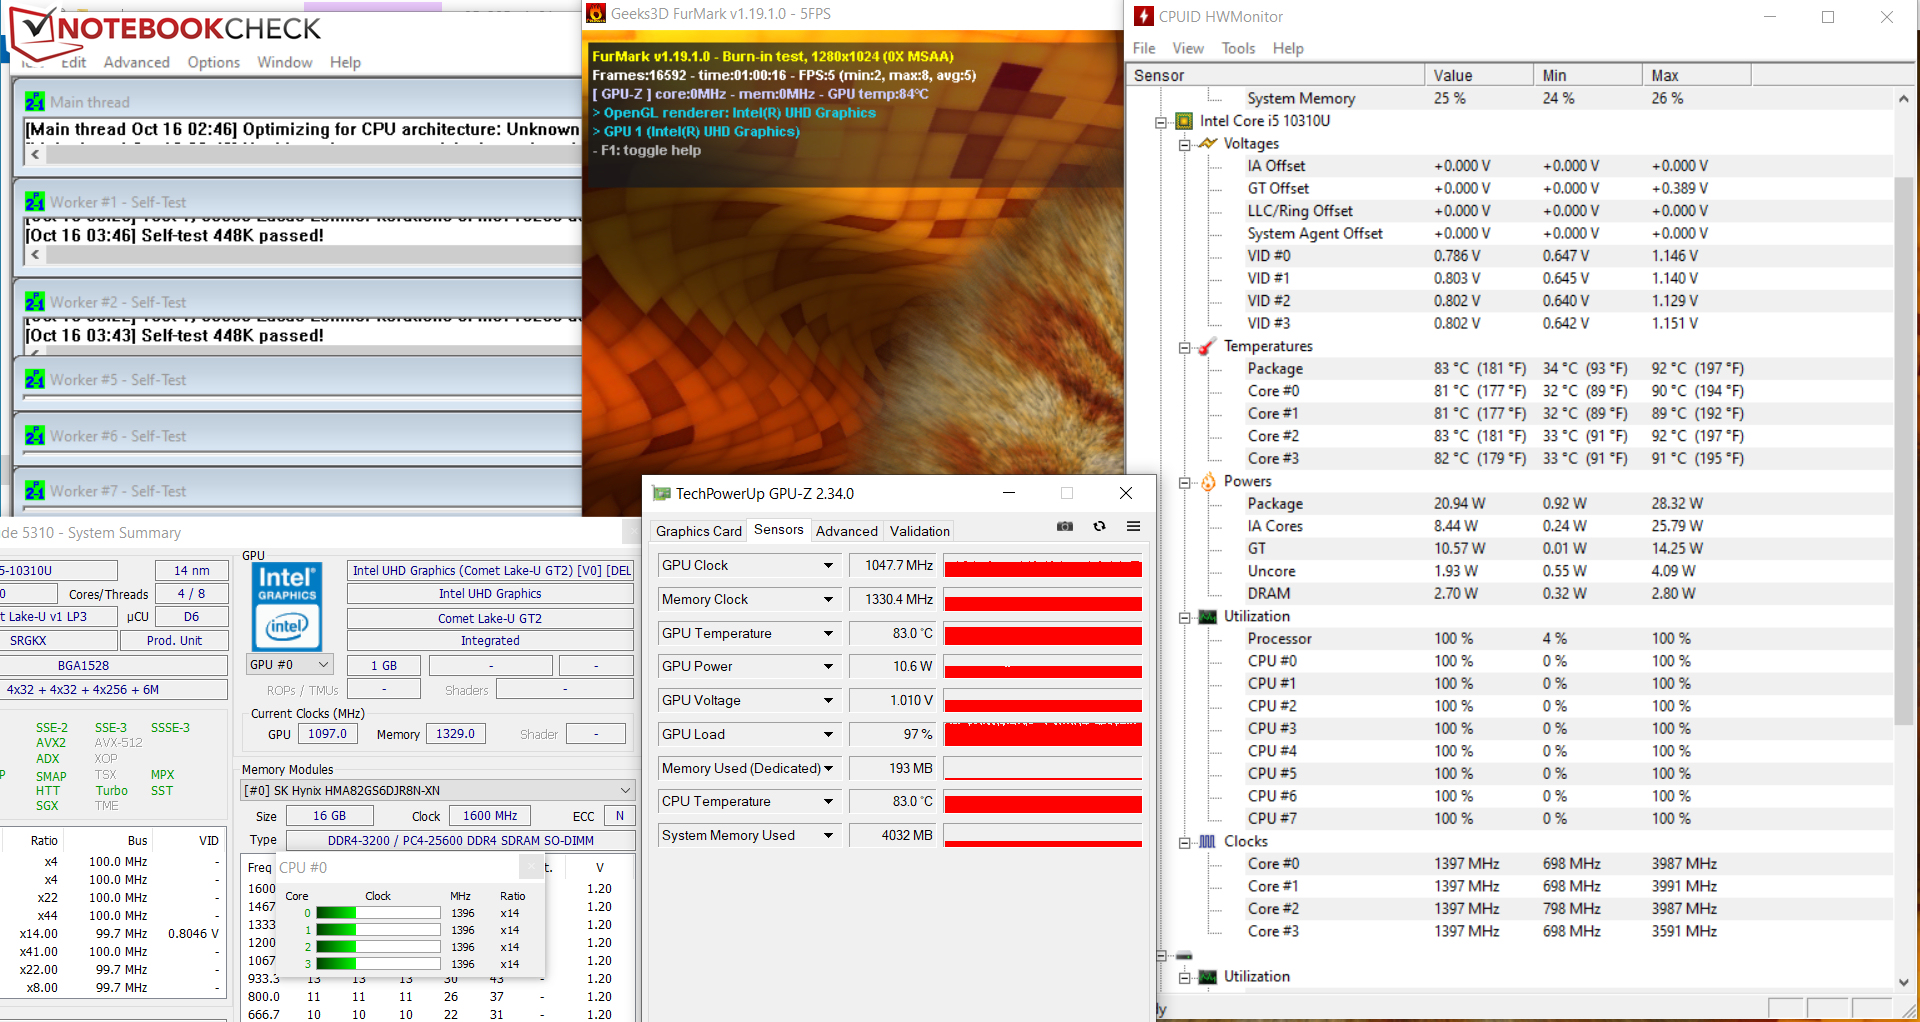Screen dimensions: 1920x1022
Task: Open the GPU Voltage sensor dropdown
Action: pyautogui.click(x=828, y=701)
